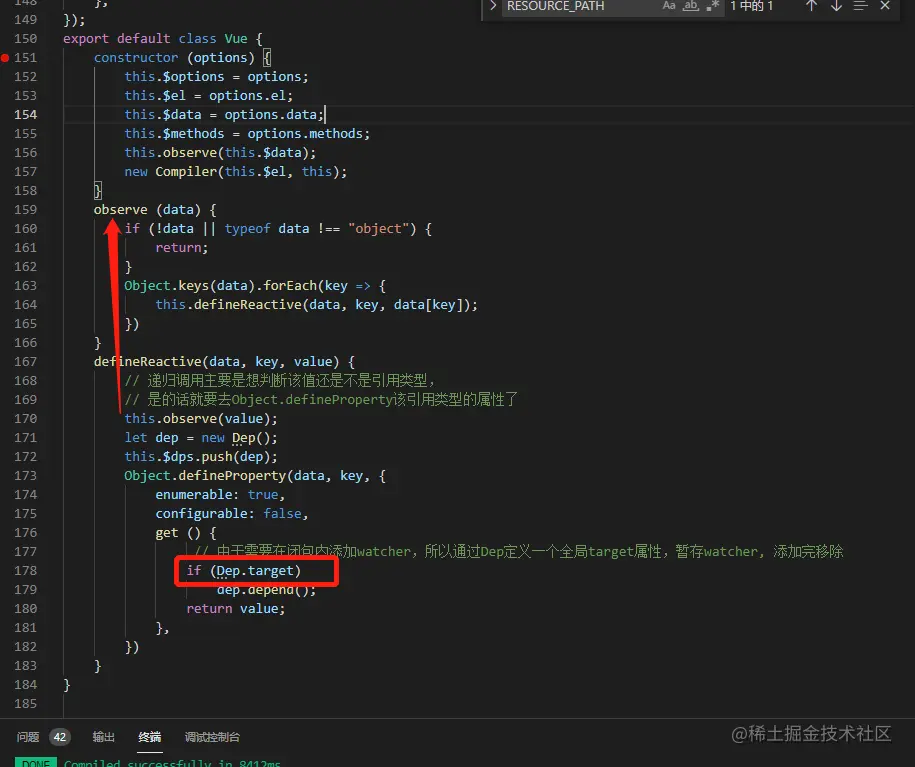Click 'export default class Vue' line
915x767 pixels.
pyautogui.click(x=163, y=39)
